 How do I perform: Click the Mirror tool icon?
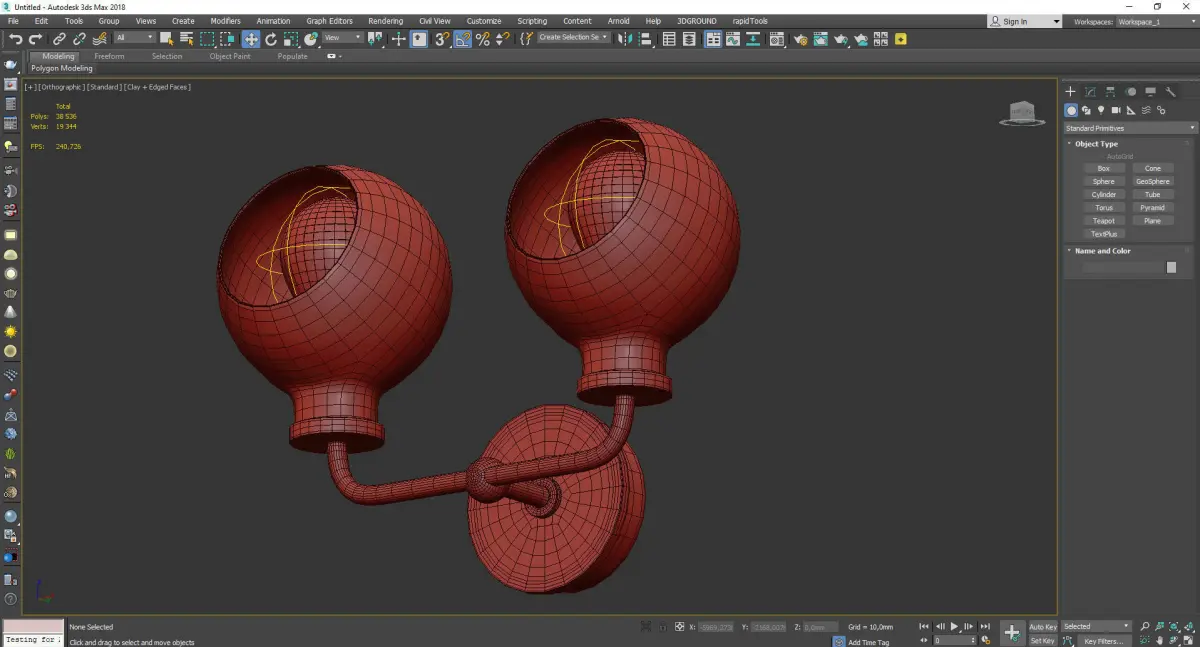(x=625, y=39)
